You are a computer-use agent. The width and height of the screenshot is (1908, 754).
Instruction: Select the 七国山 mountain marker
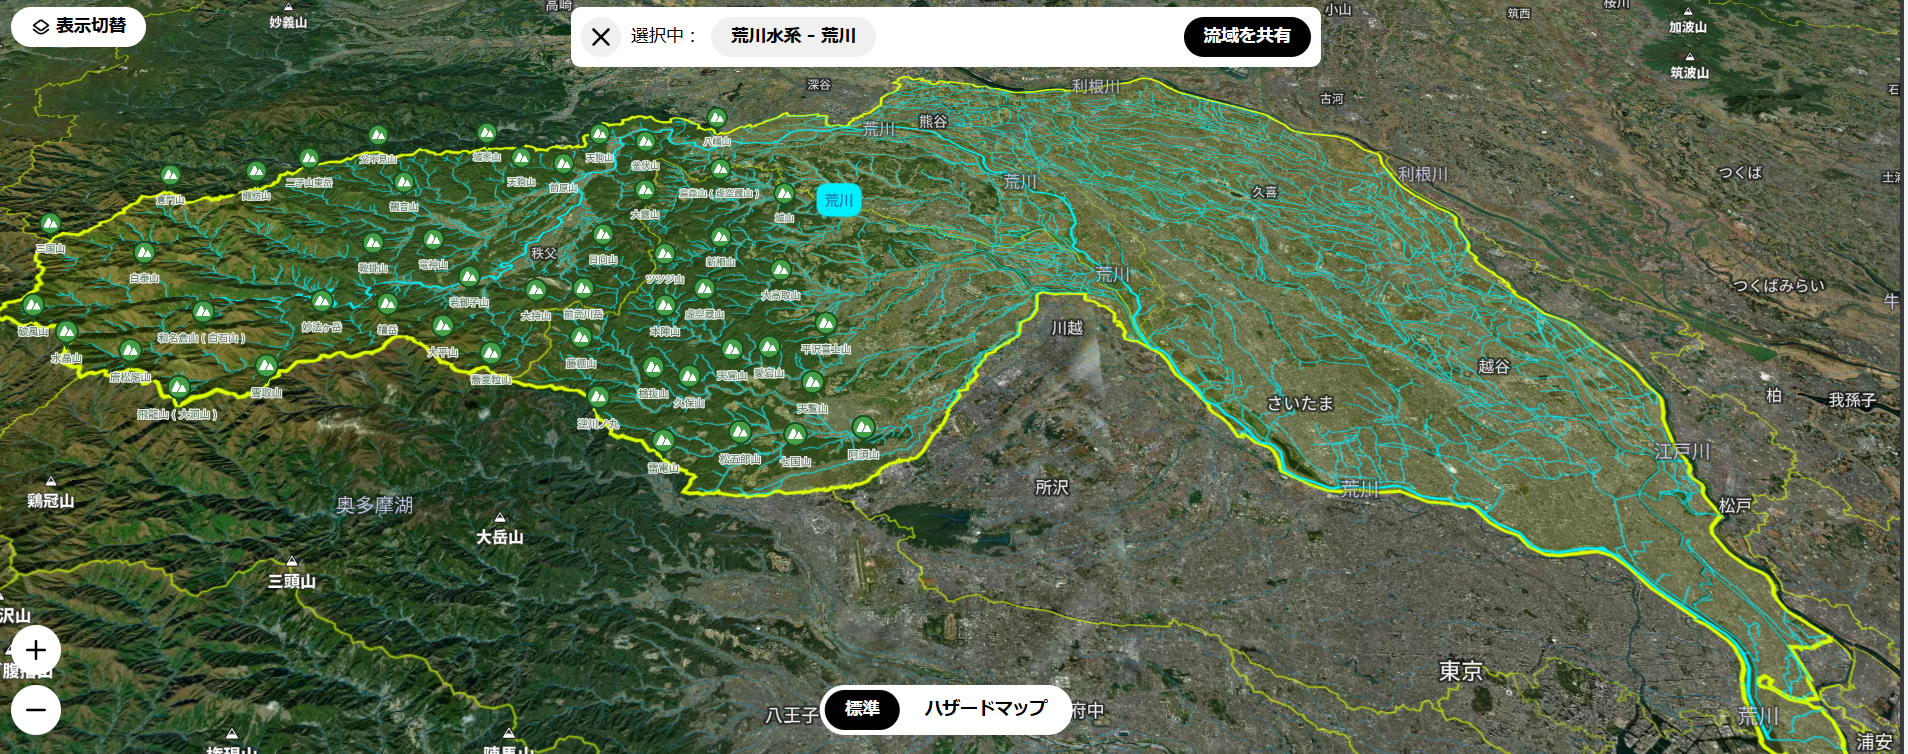tap(795, 435)
